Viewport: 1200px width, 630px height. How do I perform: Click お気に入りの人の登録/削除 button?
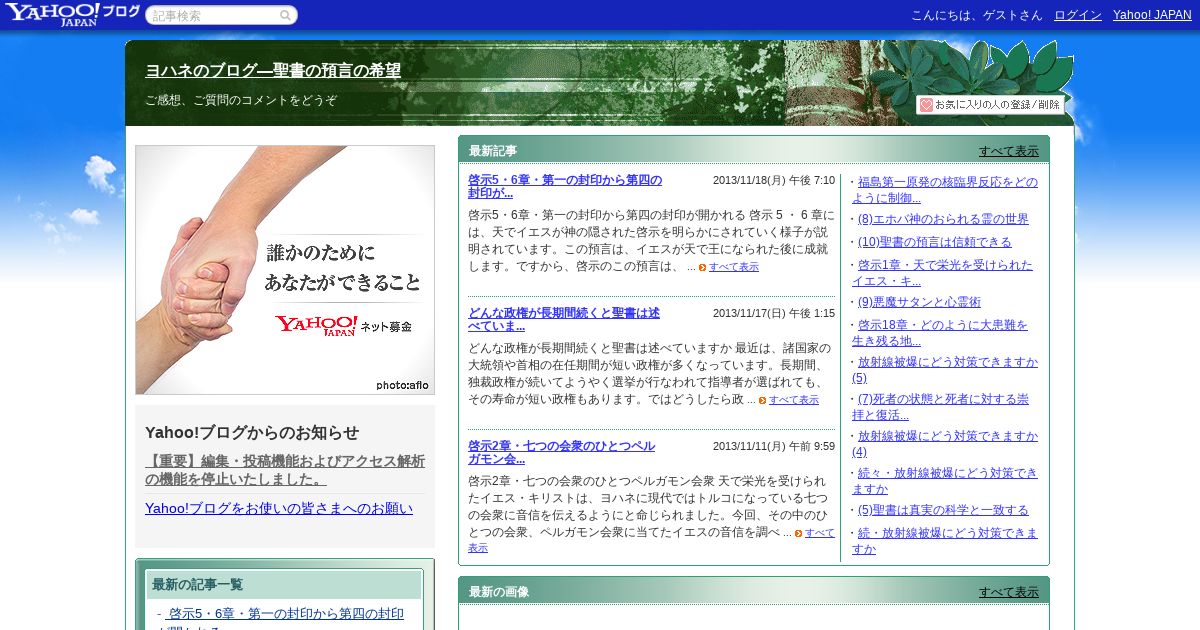coord(989,105)
